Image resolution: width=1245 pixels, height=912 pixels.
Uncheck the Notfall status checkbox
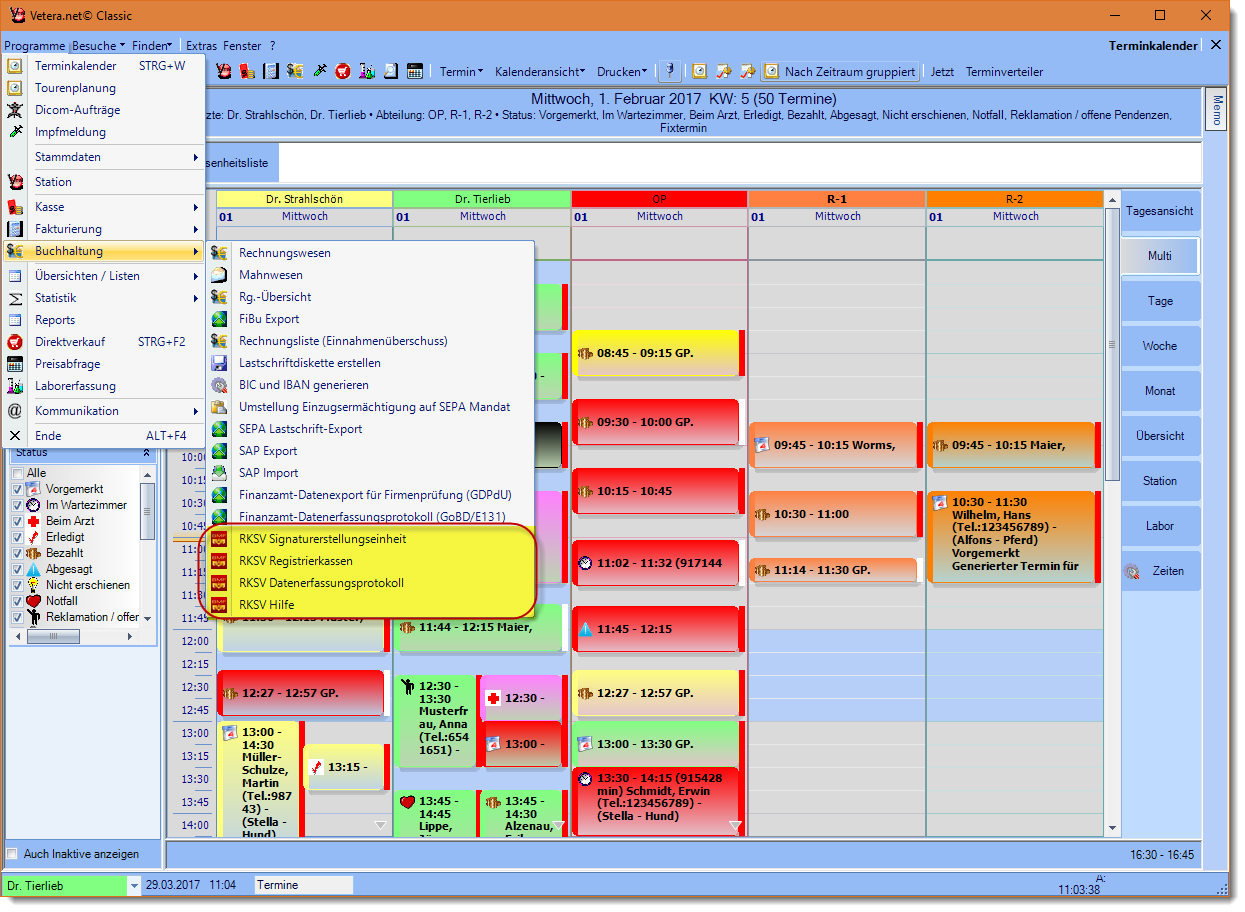tap(17, 601)
